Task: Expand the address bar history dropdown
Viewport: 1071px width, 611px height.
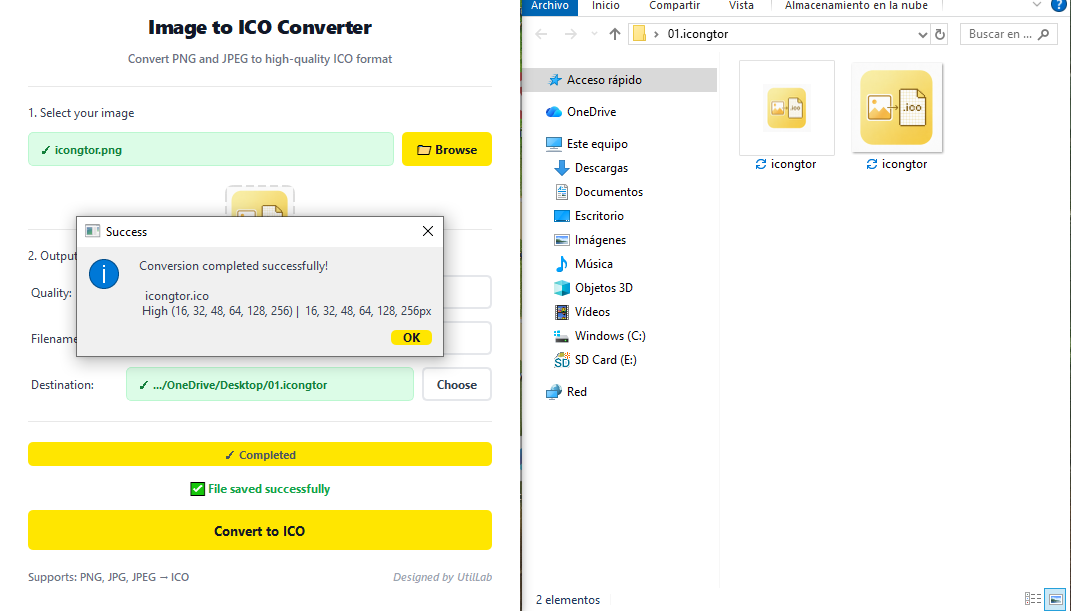Action: point(922,34)
